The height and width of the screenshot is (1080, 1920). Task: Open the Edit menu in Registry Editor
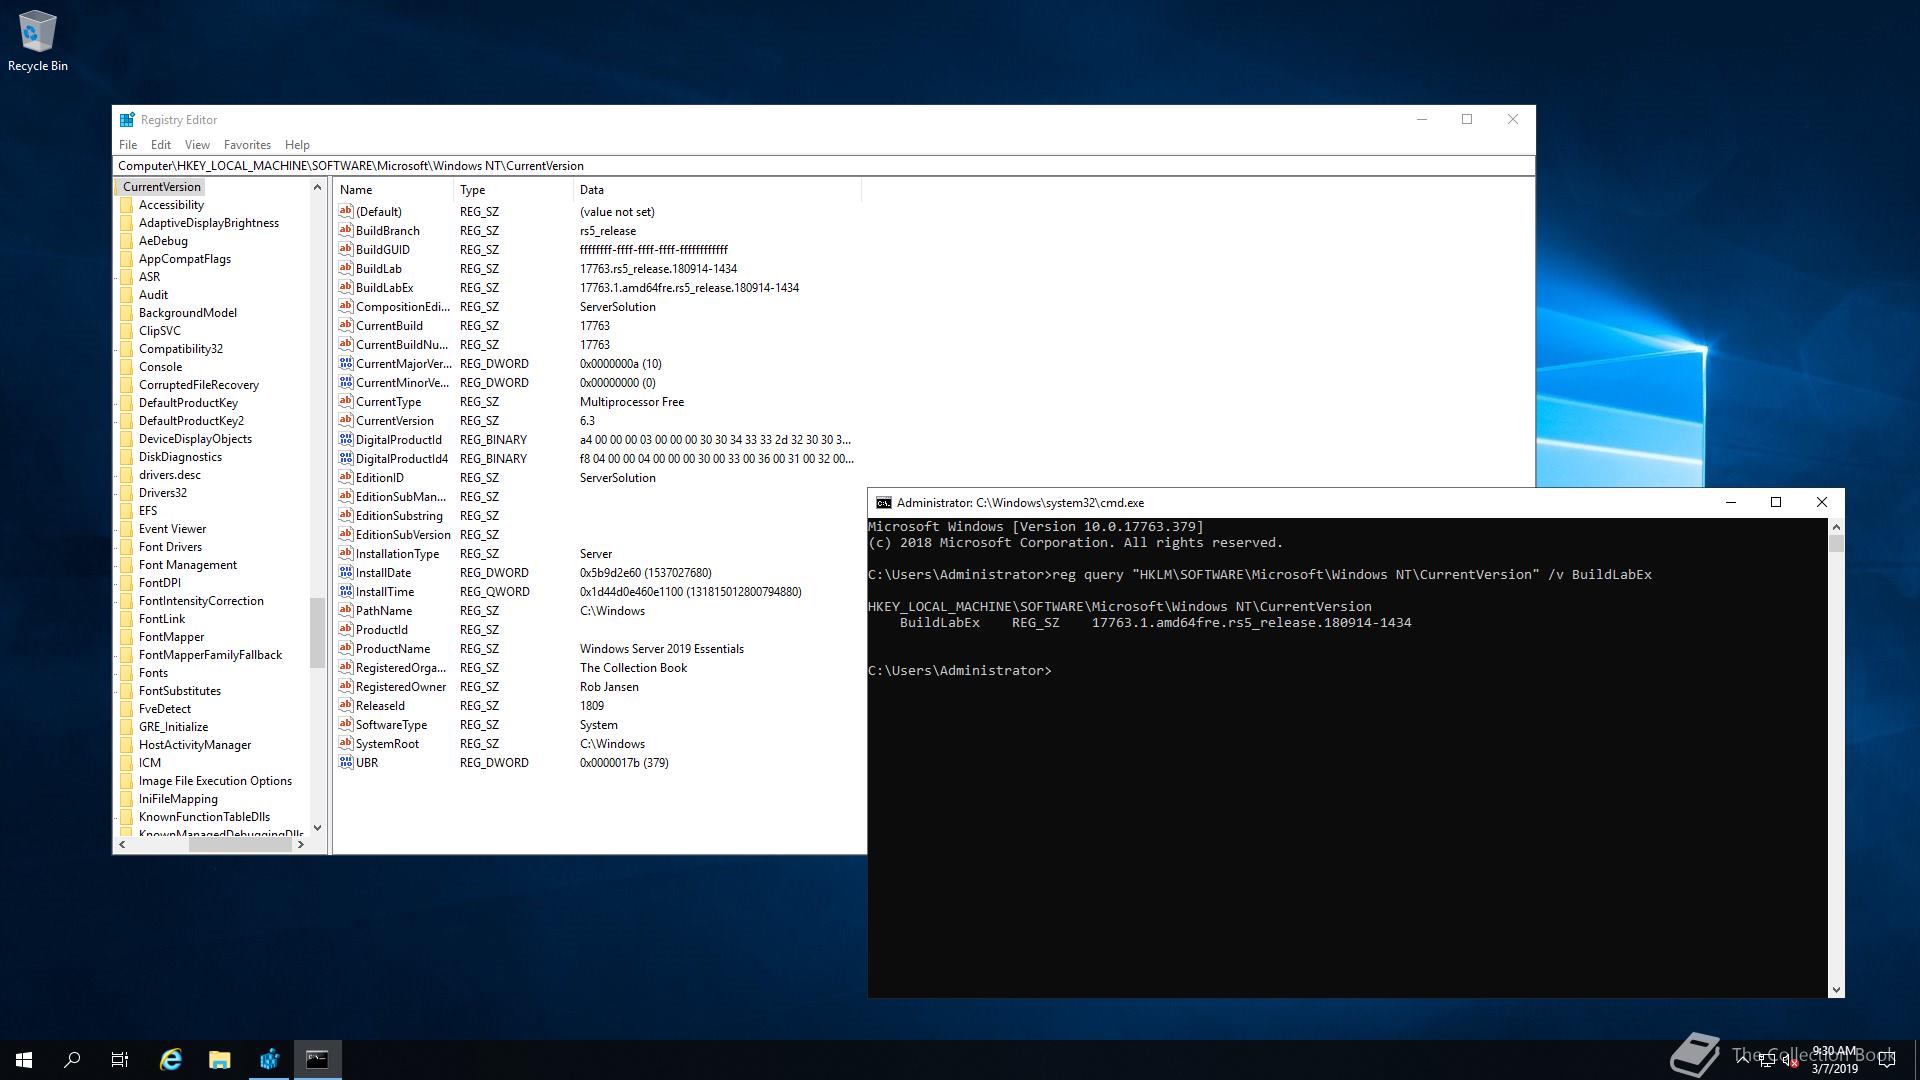(x=161, y=145)
